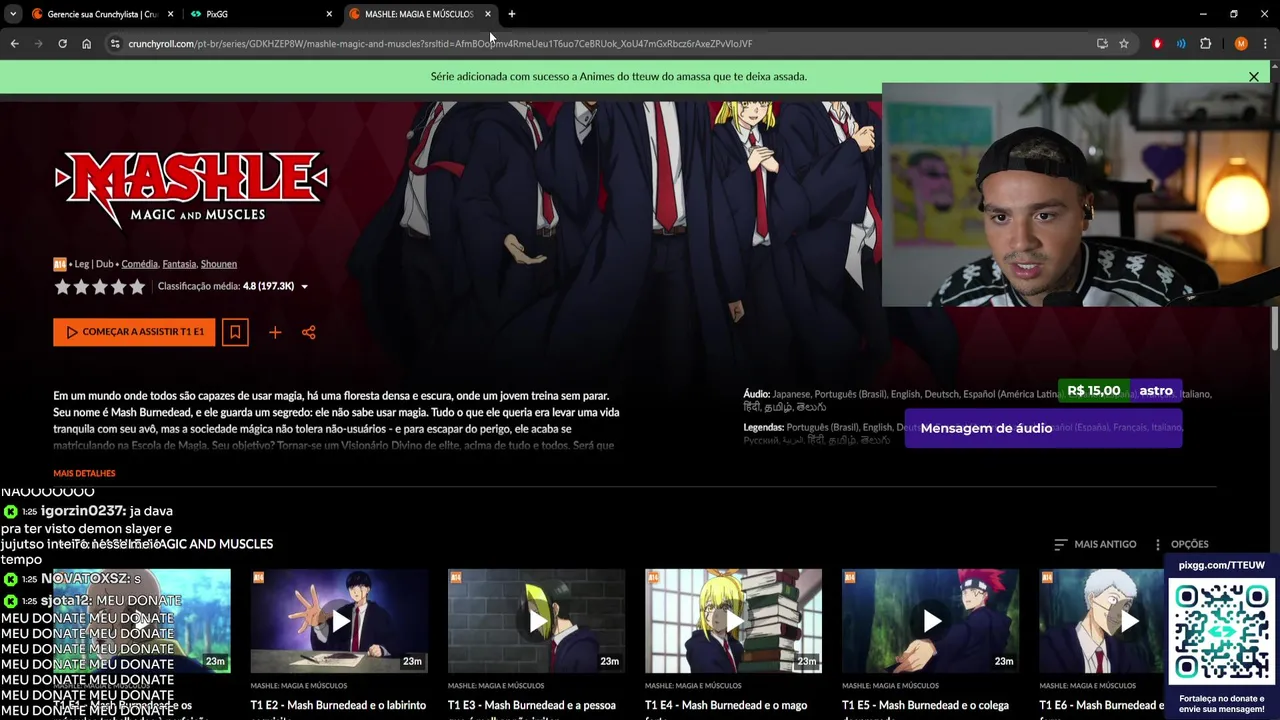The height and width of the screenshot is (720, 1280).
Task: Open the OPÇÕES menu
Action: [x=1181, y=544]
